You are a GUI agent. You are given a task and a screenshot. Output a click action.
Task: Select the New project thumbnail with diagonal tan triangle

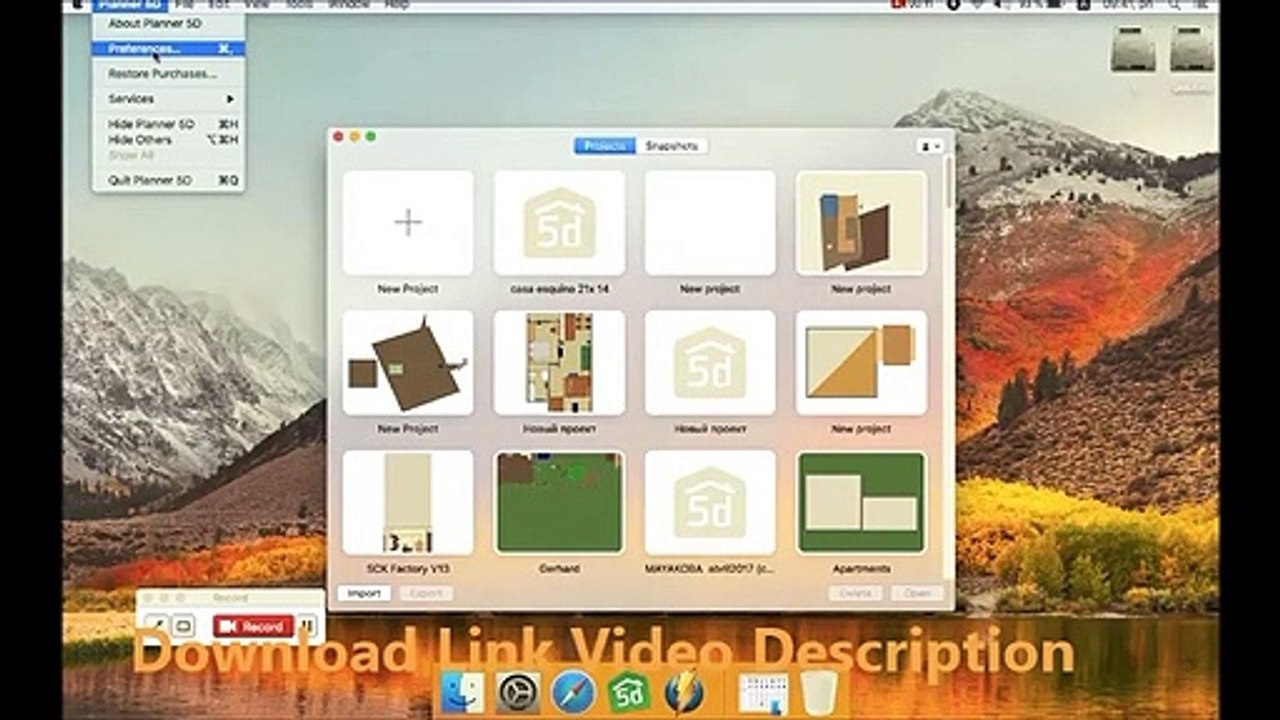861,362
